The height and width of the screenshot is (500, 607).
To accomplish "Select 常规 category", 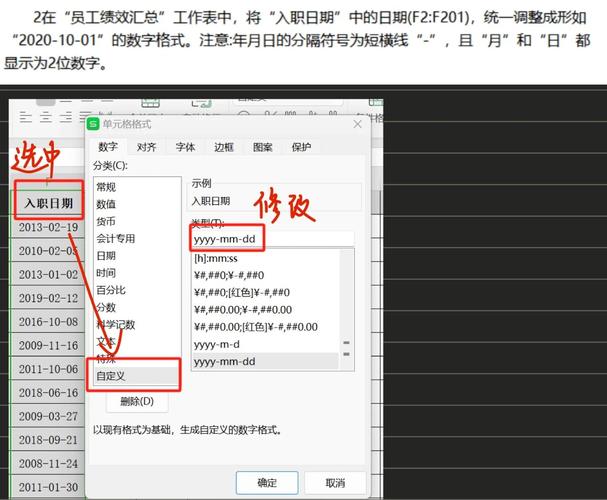I will [x=137, y=187].
